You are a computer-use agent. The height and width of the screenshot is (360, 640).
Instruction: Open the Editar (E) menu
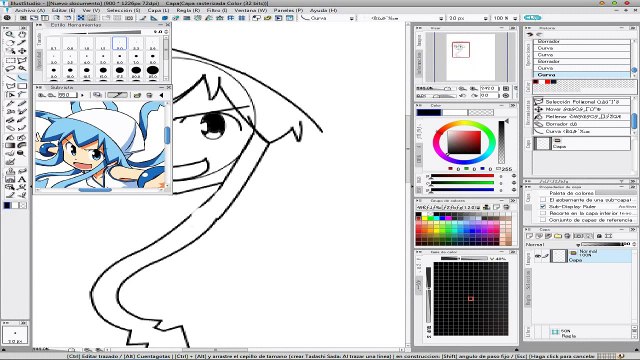[x=63, y=10]
